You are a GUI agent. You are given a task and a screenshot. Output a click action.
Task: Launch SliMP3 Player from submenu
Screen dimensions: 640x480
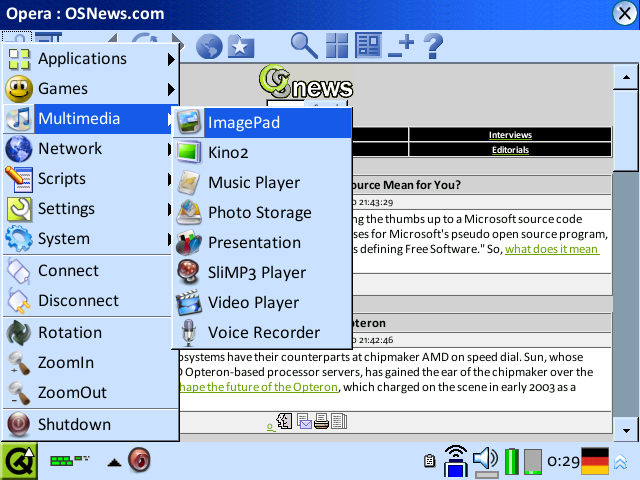click(262, 273)
